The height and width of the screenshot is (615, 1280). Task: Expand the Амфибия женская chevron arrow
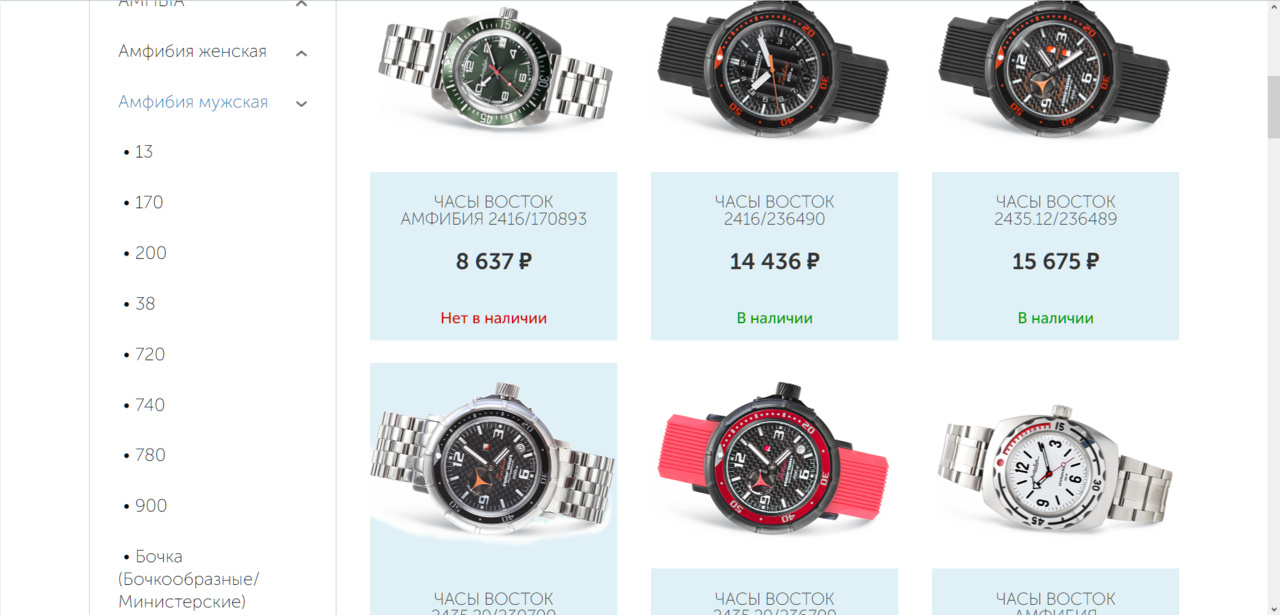click(x=302, y=53)
